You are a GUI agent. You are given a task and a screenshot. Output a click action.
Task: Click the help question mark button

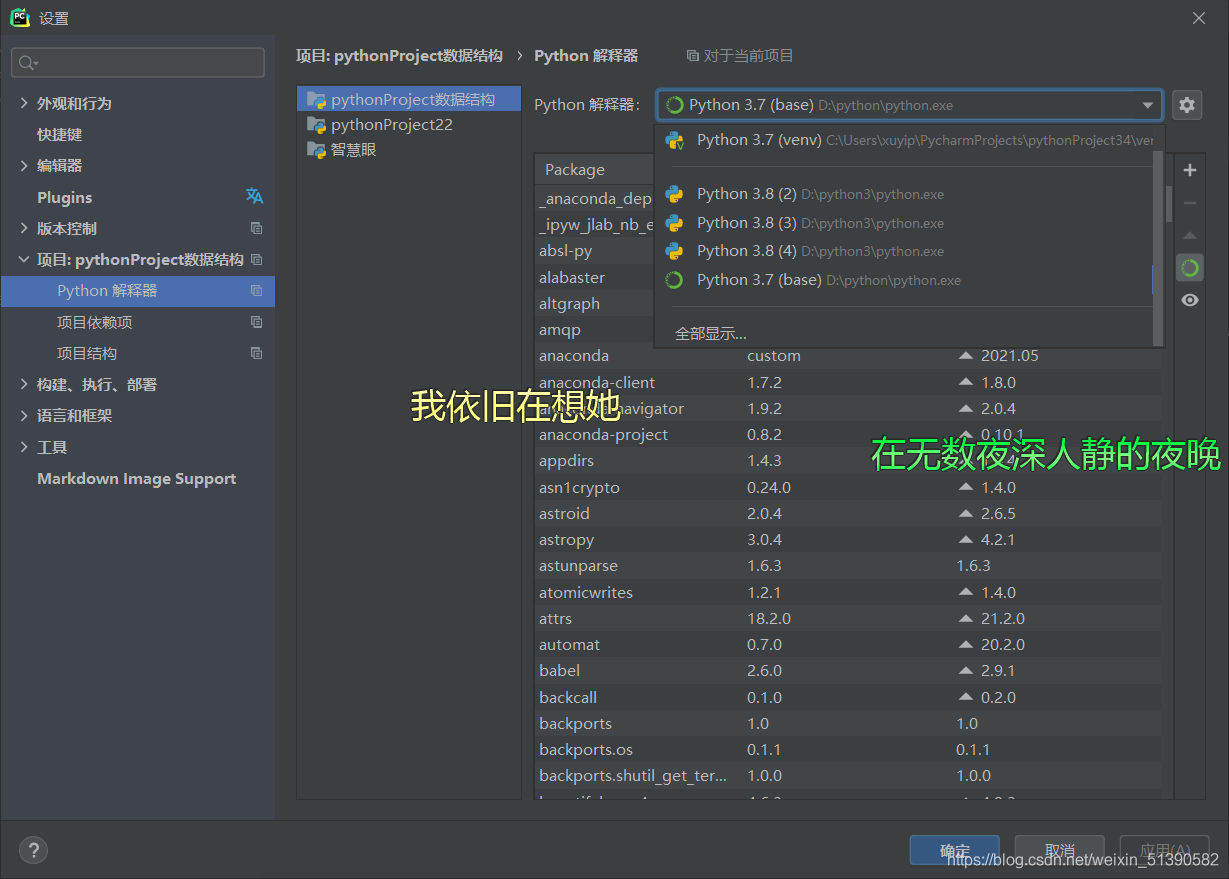33,851
